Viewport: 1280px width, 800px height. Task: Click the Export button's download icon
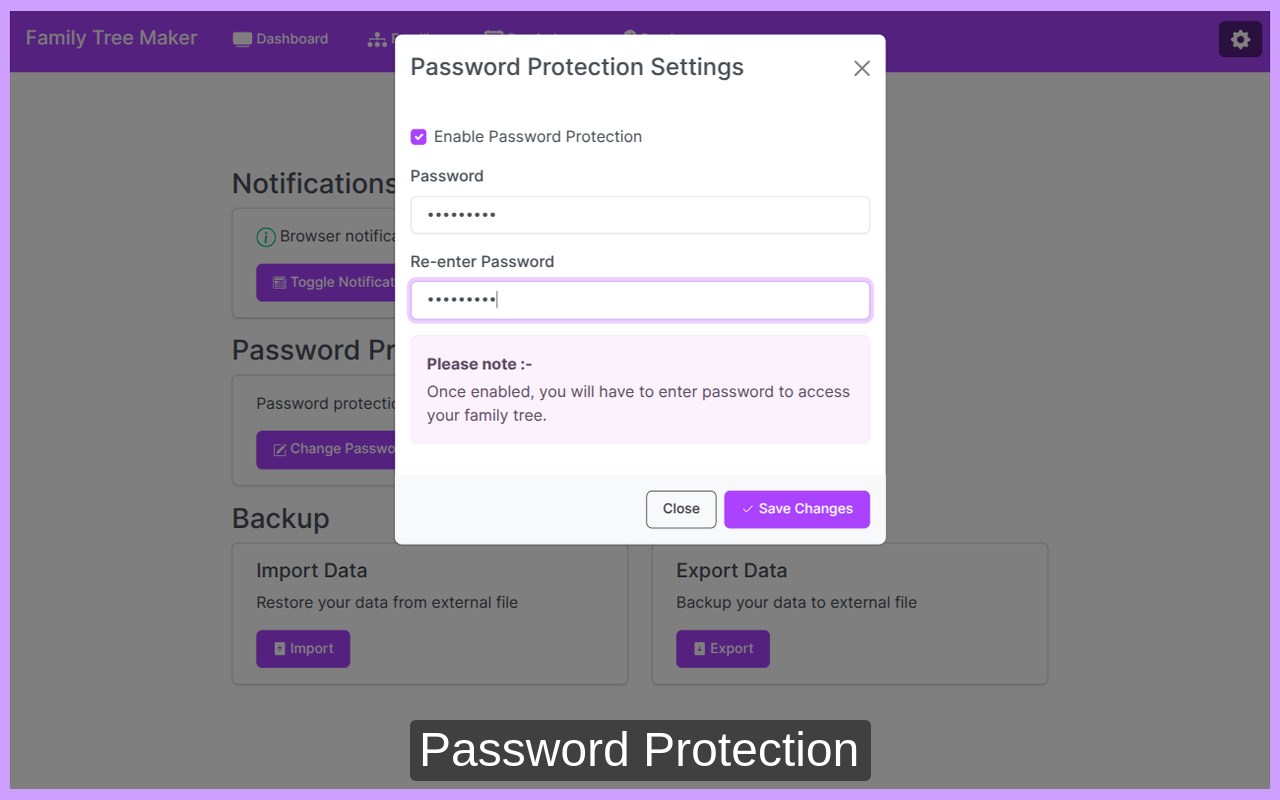(x=700, y=649)
